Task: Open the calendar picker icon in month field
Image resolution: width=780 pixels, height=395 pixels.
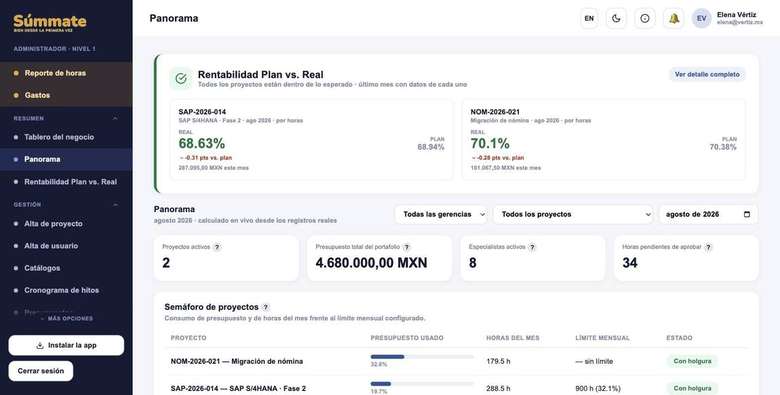Action: tap(747, 214)
